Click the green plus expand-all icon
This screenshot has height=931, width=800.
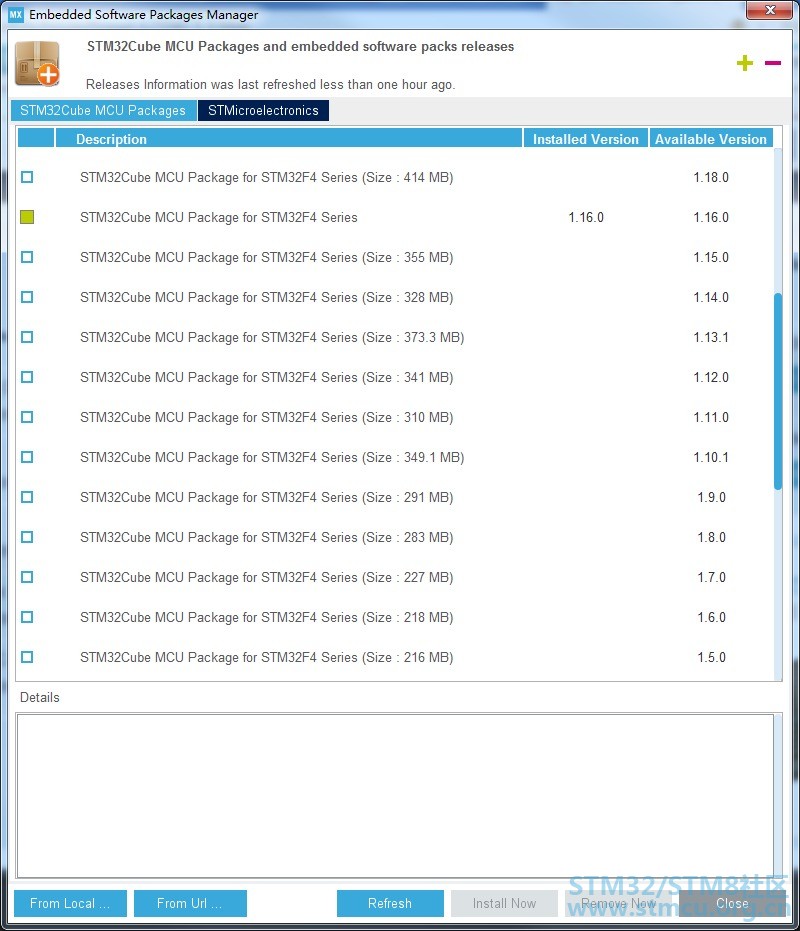click(745, 63)
